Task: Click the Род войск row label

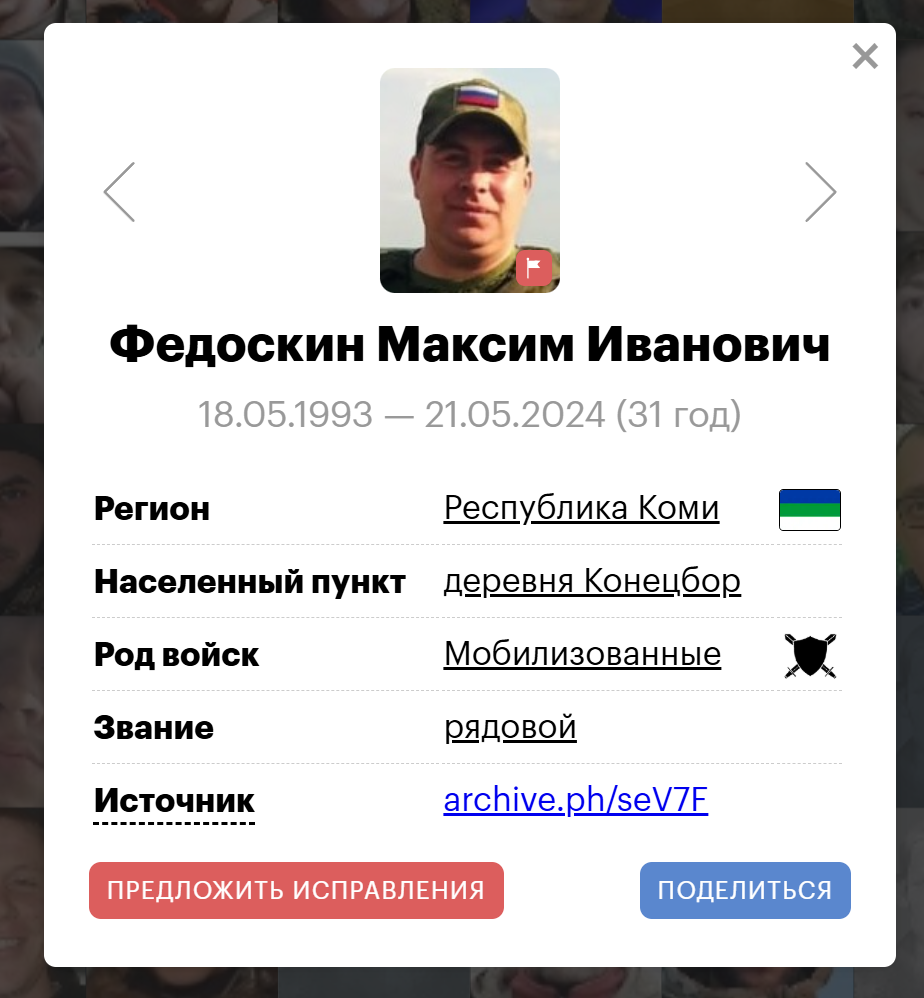Action: pos(176,655)
